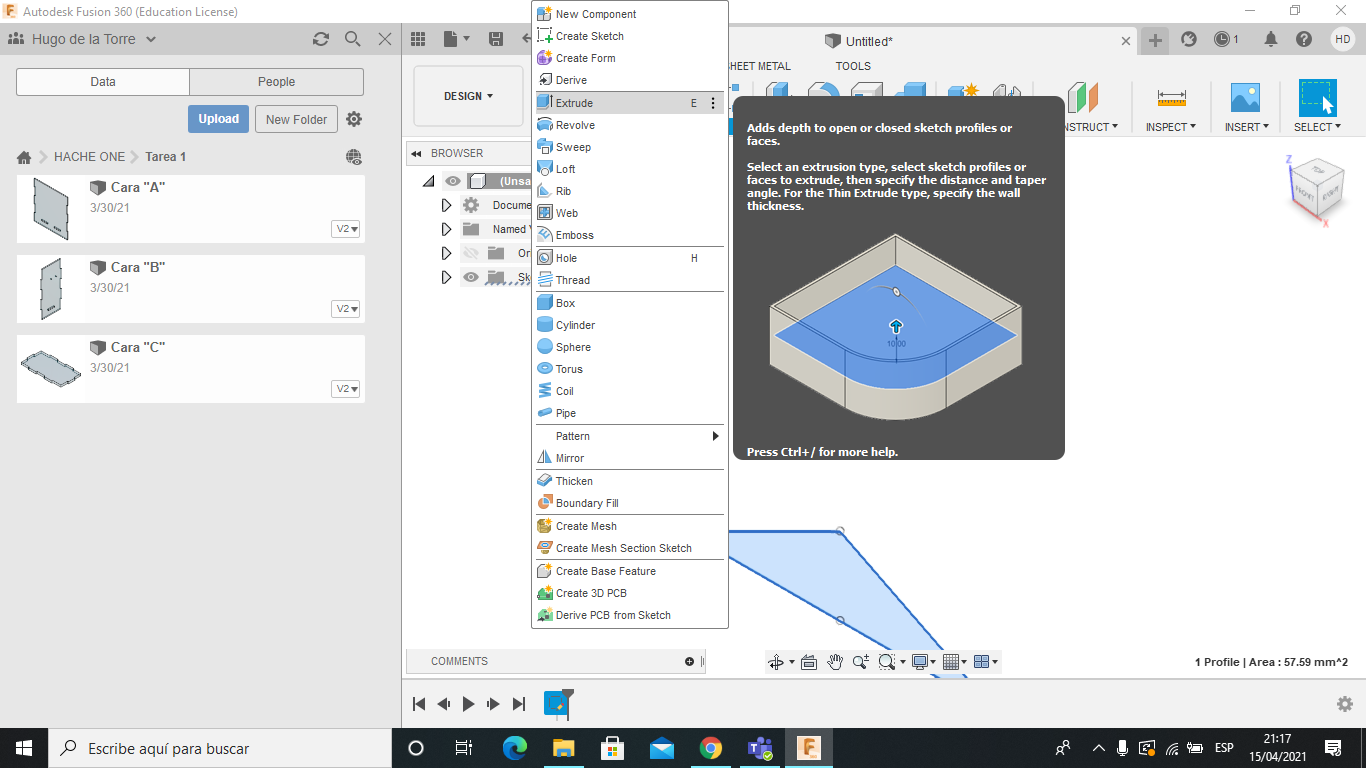
Task: Open the Pattern submenu
Action: (x=630, y=436)
